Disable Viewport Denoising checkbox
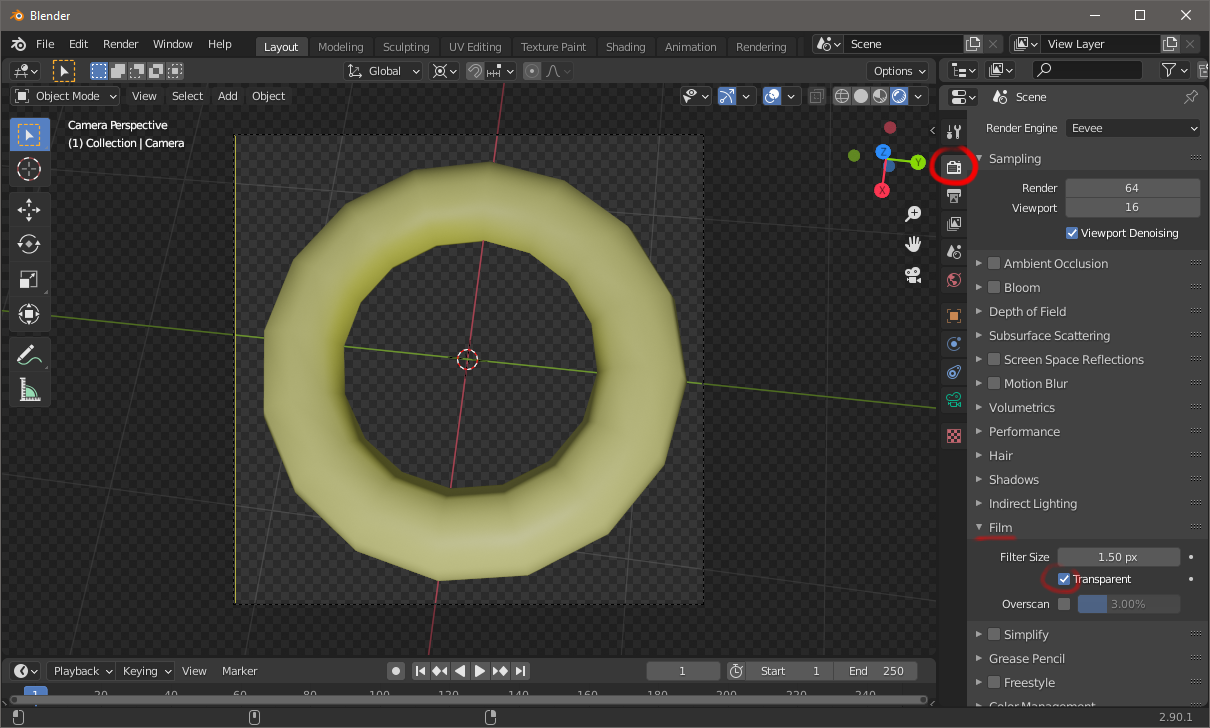The width and height of the screenshot is (1210, 728). tap(1072, 233)
